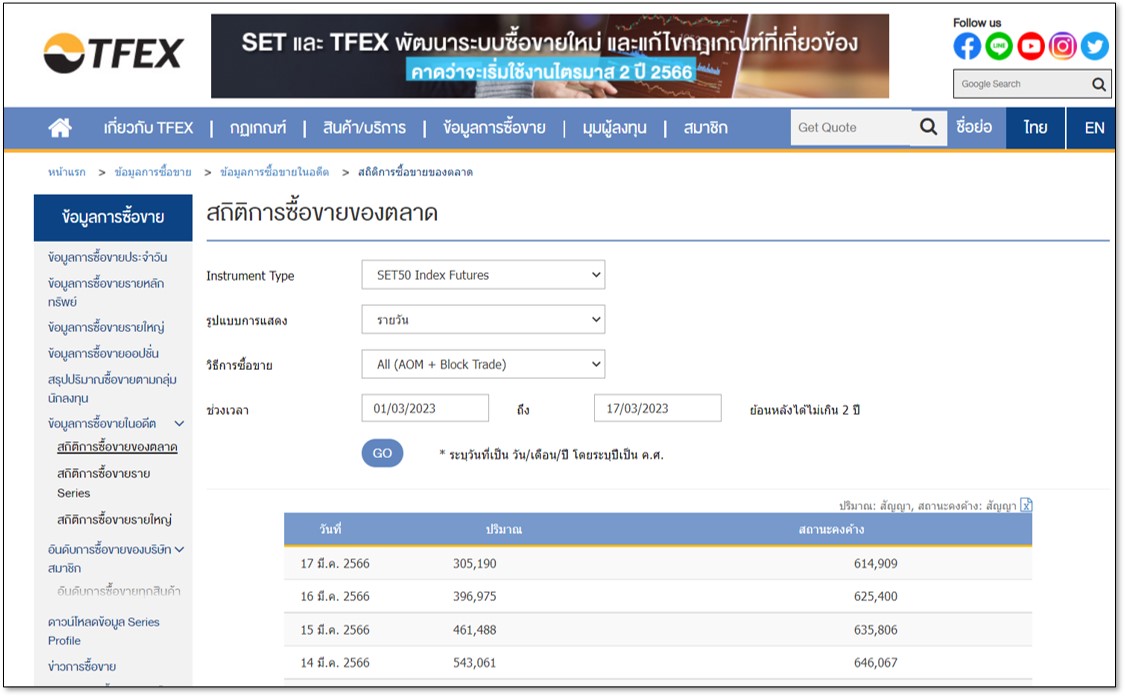The width and height of the screenshot is (1125, 696).
Task: Click the ข้อมูลการซื้อขาย breadcrumb link
Action: coord(153,172)
